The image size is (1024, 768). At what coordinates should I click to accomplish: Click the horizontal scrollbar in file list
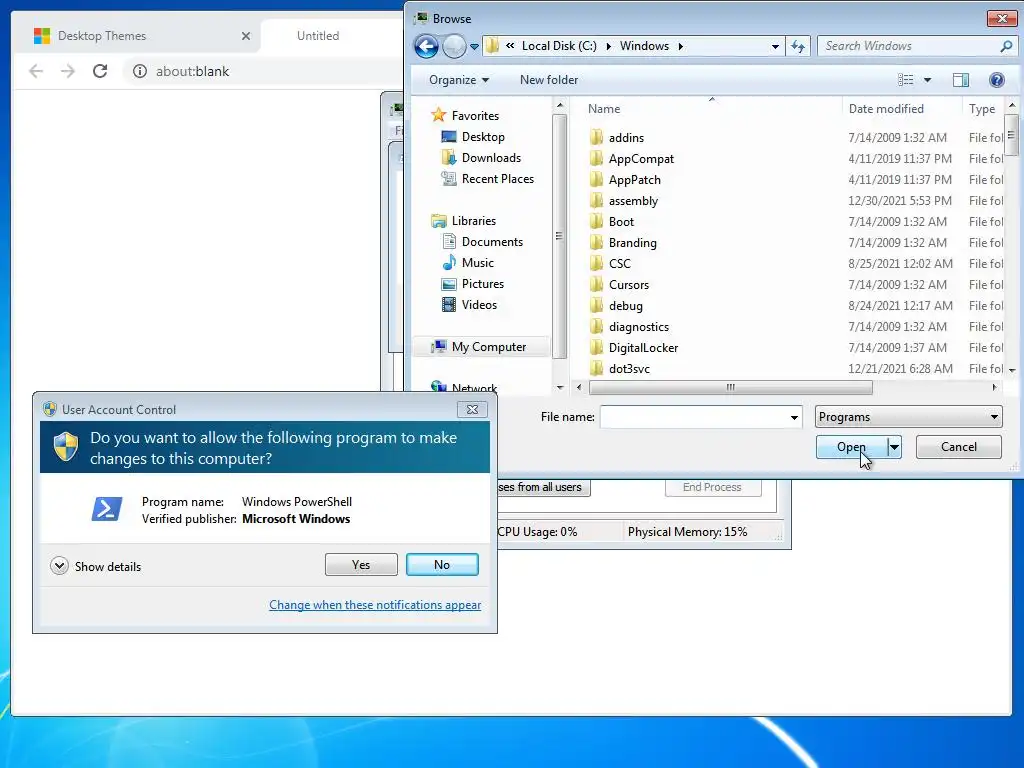click(x=730, y=387)
